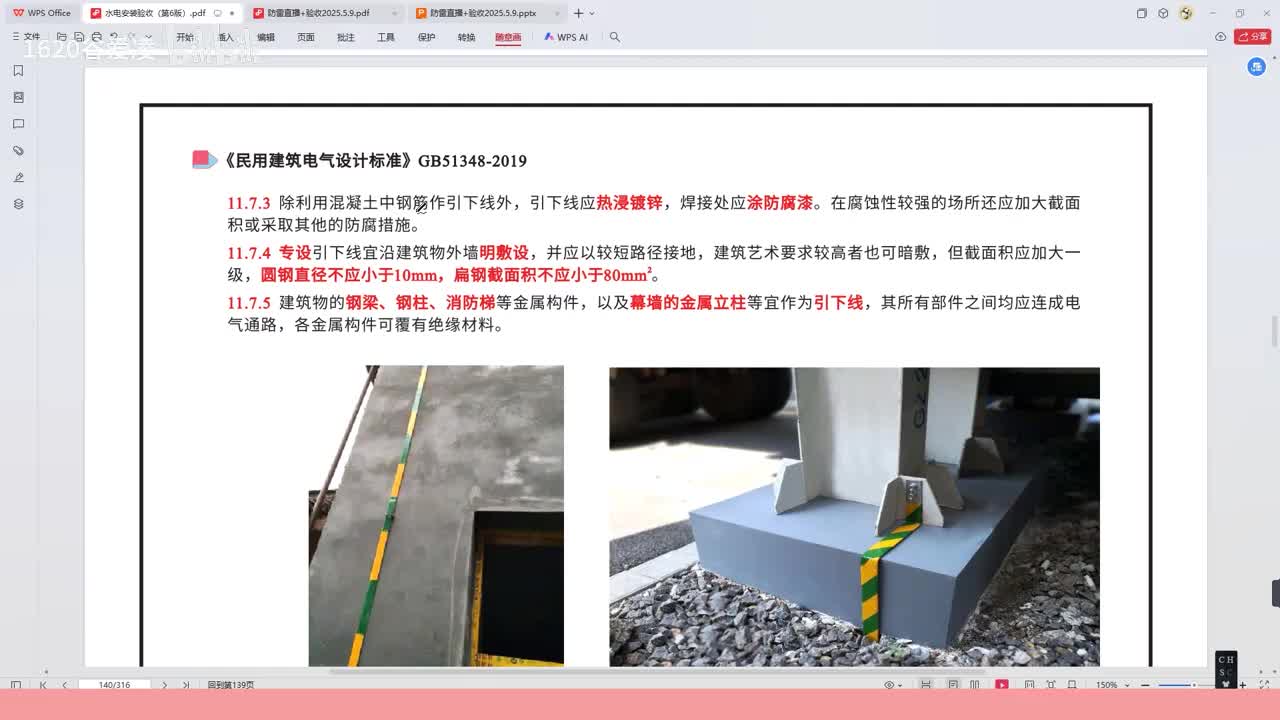Click the open file folder icon
This screenshot has height=720, width=1280.
62,37
